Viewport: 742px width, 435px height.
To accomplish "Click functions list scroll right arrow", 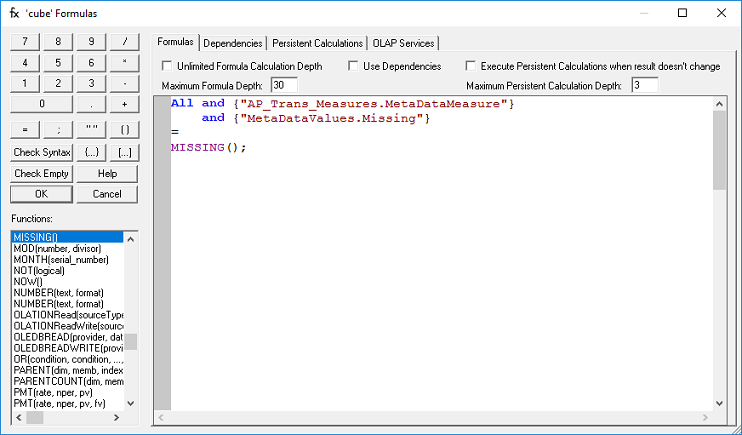I will (x=116, y=417).
